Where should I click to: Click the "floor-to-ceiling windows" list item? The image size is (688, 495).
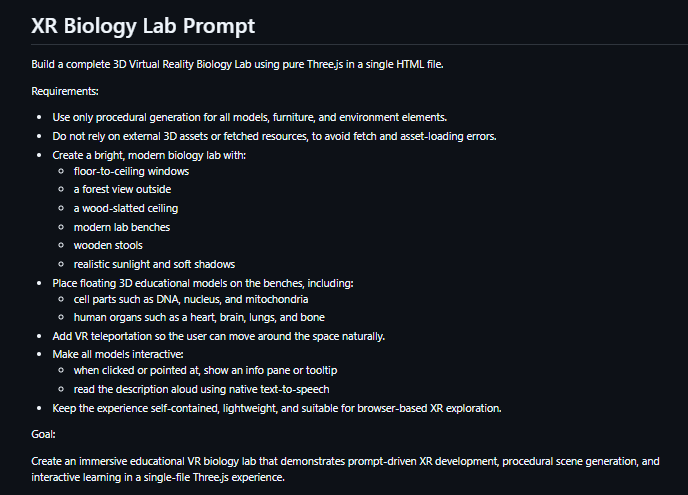[x=131, y=171]
